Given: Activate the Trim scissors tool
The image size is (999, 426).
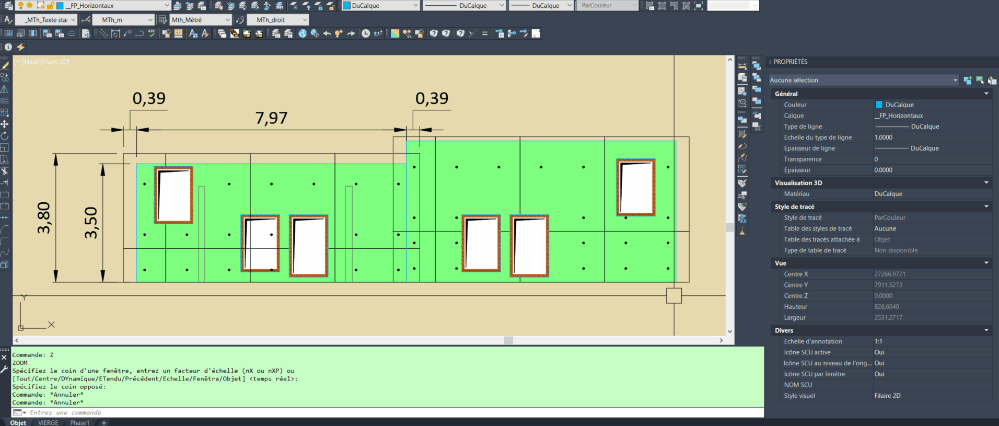Looking at the screenshot, I should click(x=5, y=171).
